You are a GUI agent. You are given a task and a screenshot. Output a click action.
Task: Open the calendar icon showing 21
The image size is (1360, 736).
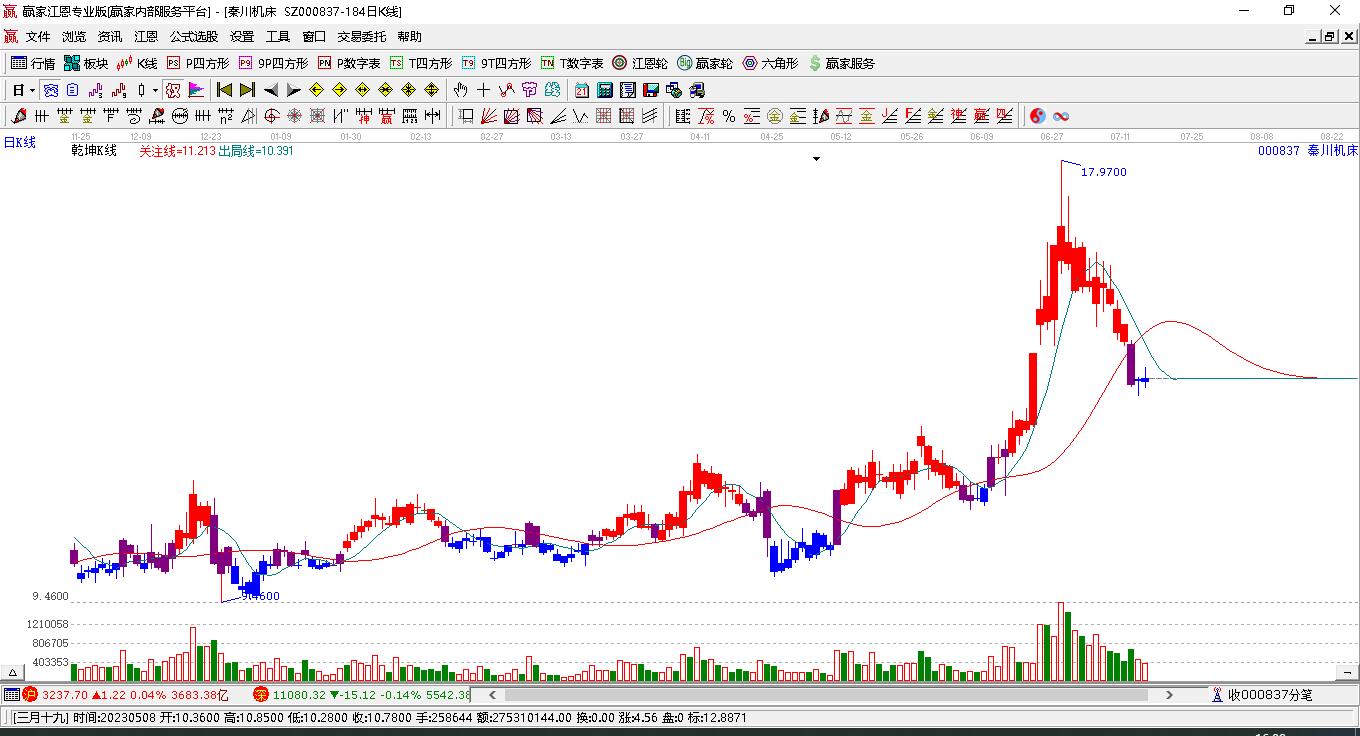click(582, 90)
